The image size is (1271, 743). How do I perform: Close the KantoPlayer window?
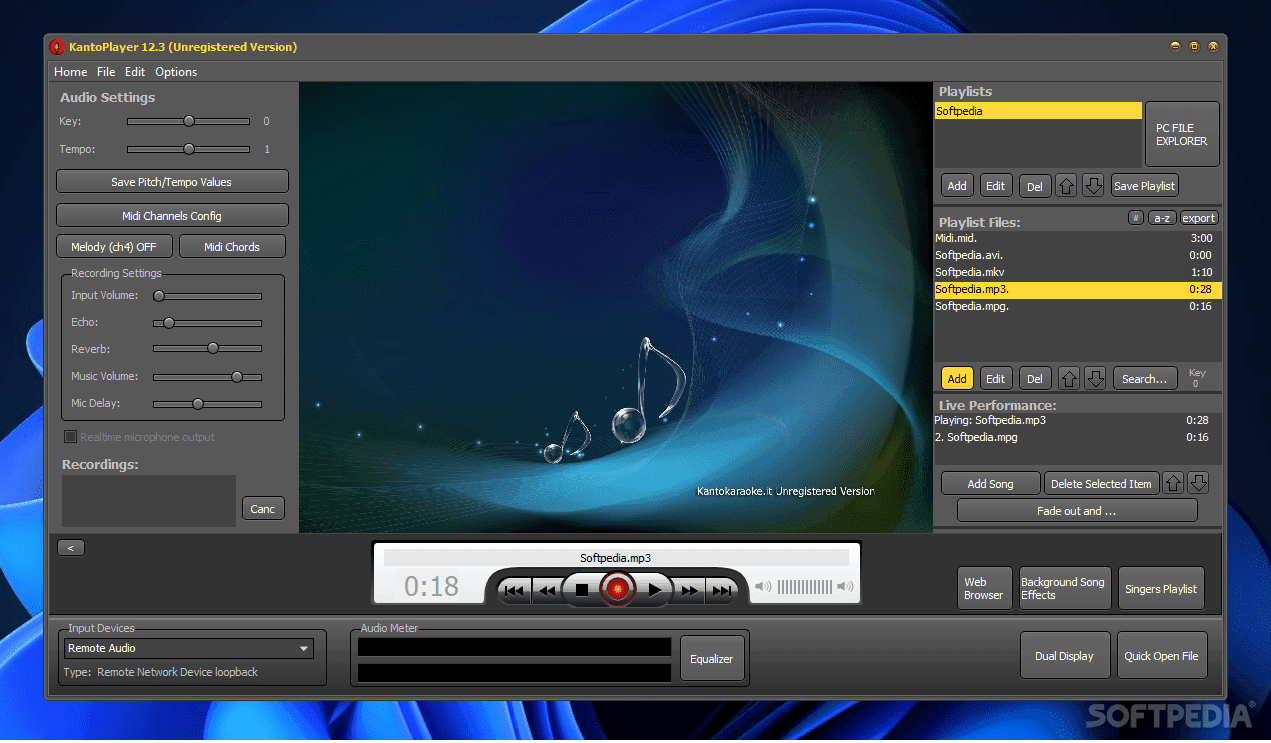coord(1213,46)
